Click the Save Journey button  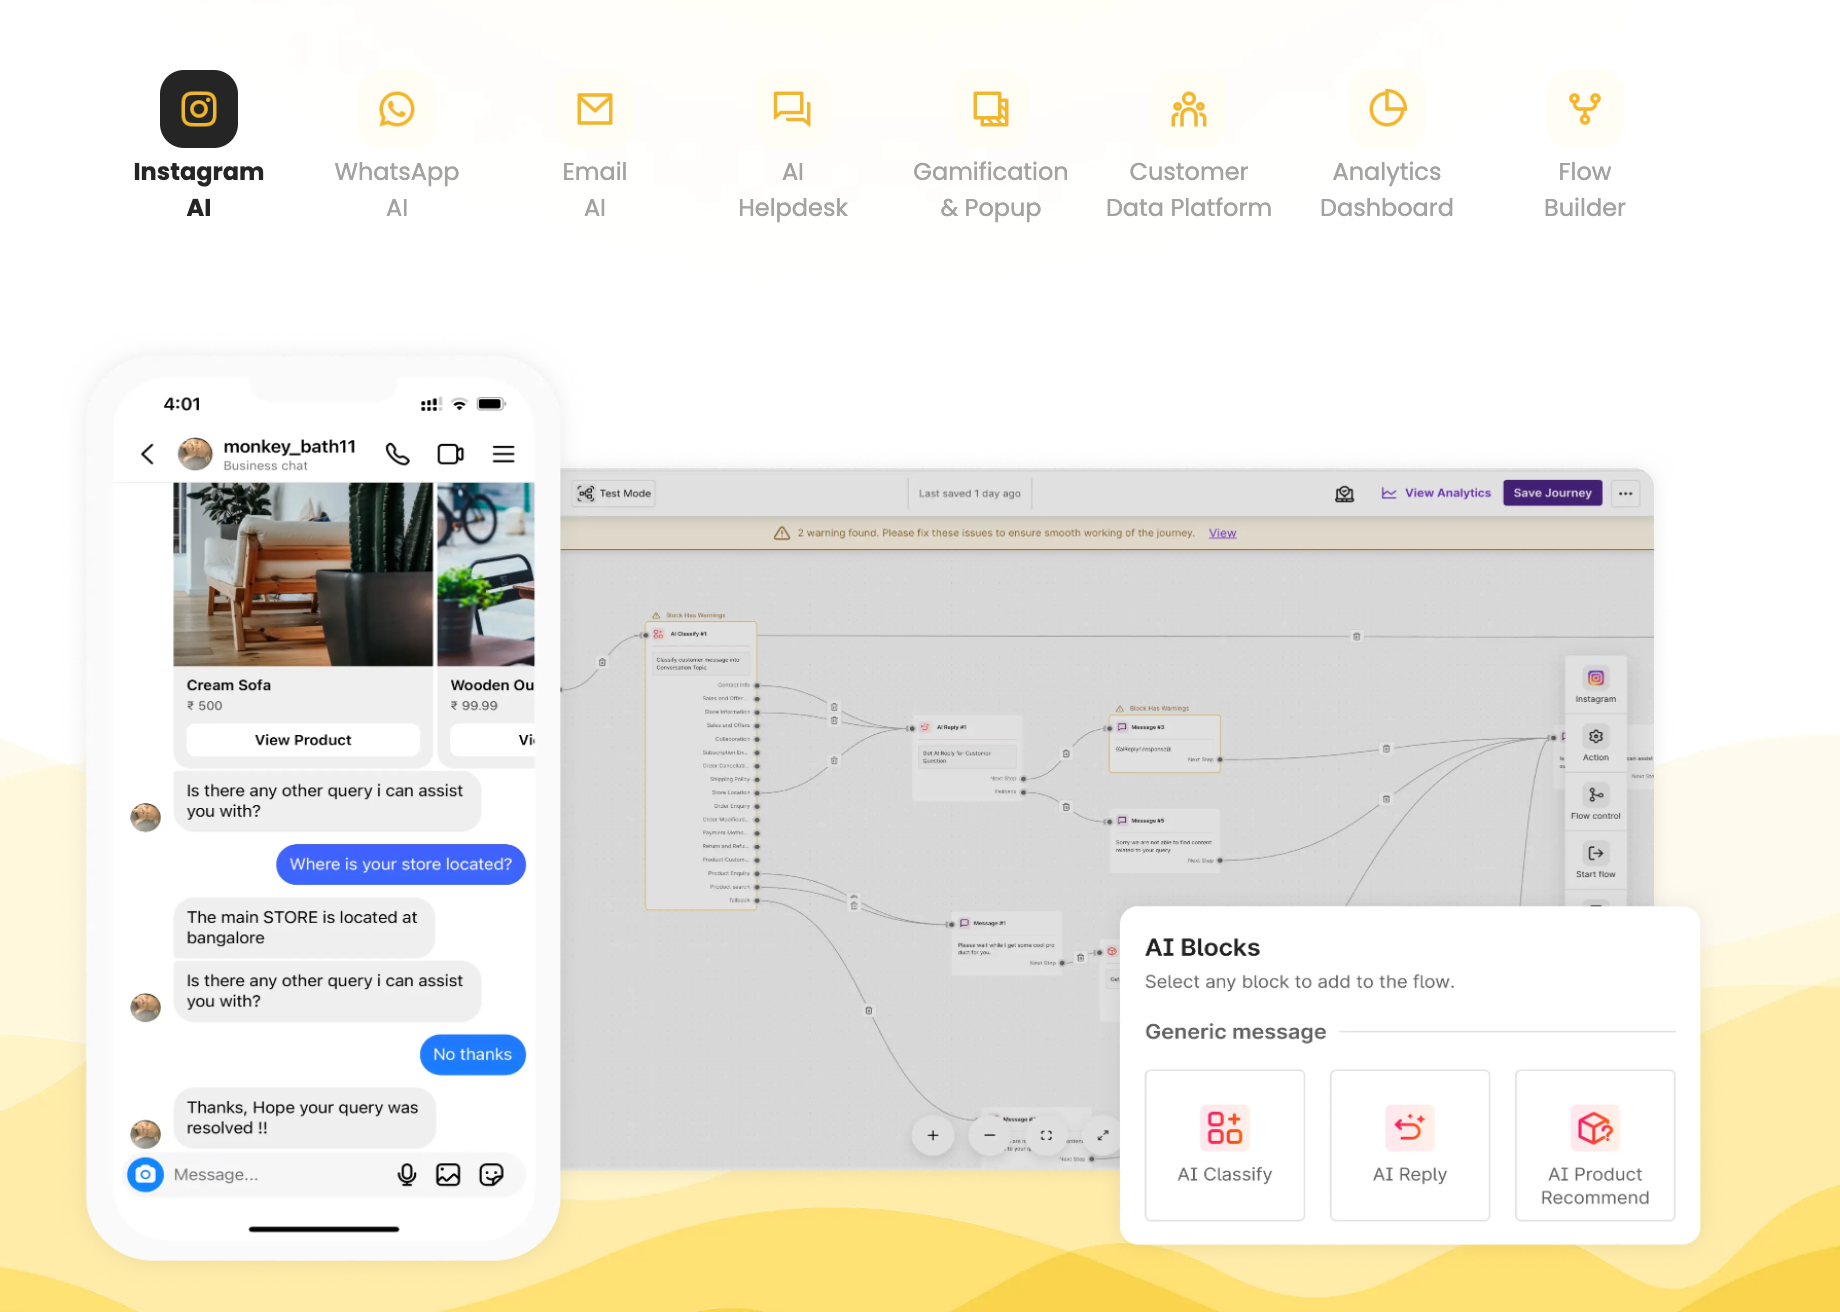[1552, 492]
